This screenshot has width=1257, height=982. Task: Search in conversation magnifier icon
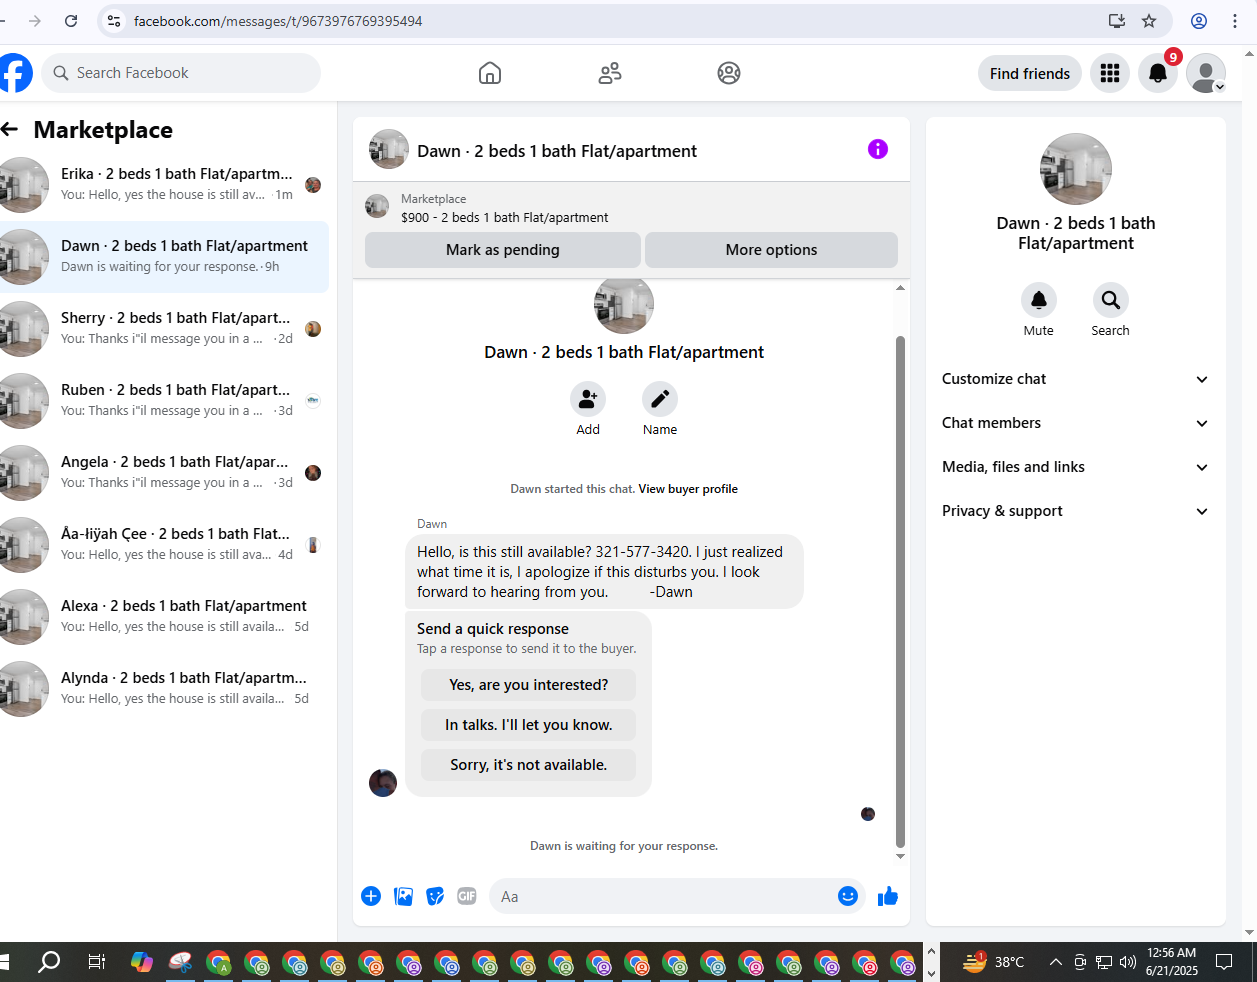tap(1111, 300)
